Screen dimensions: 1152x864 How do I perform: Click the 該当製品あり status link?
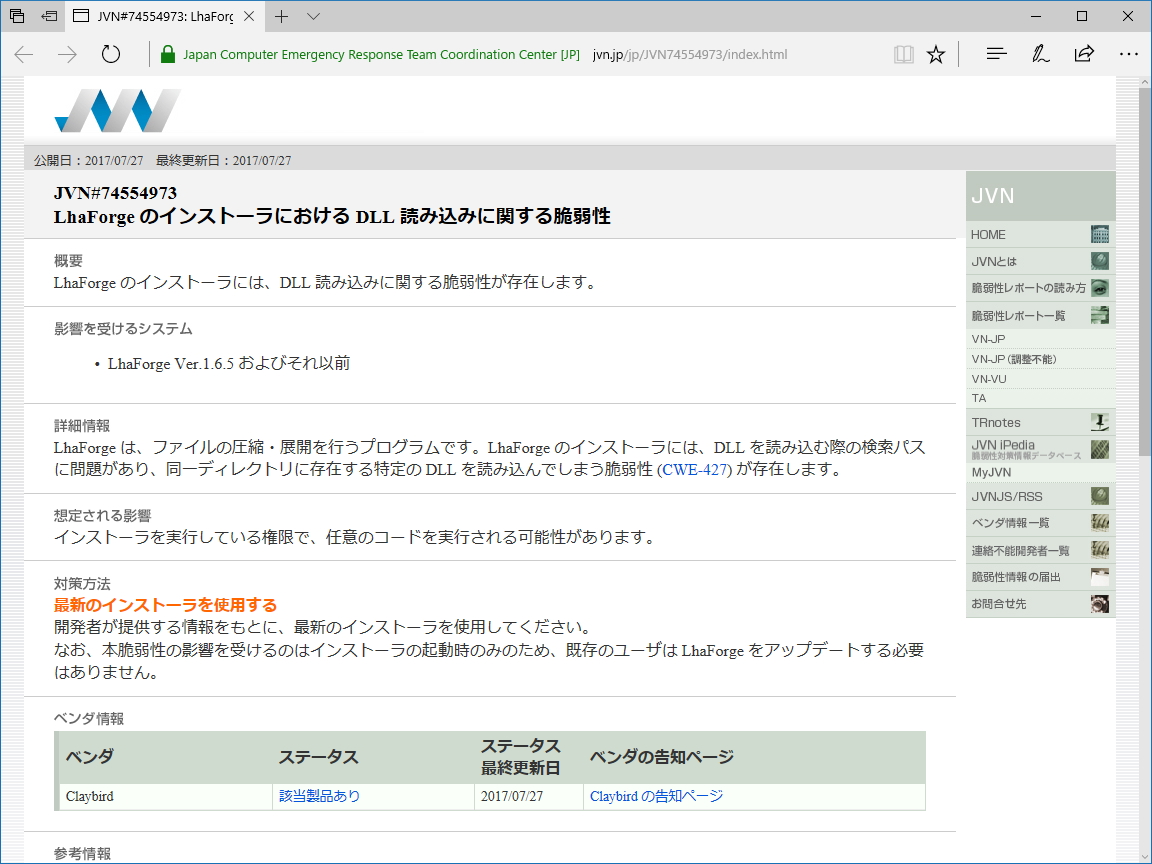[x=316, y=797]
